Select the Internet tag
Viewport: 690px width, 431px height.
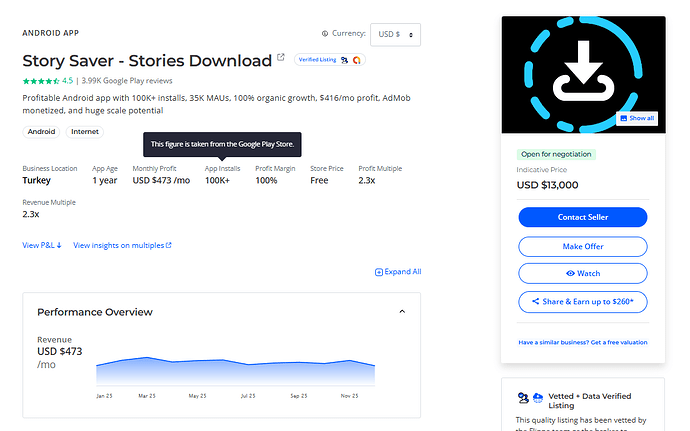(x=85, y=131)
